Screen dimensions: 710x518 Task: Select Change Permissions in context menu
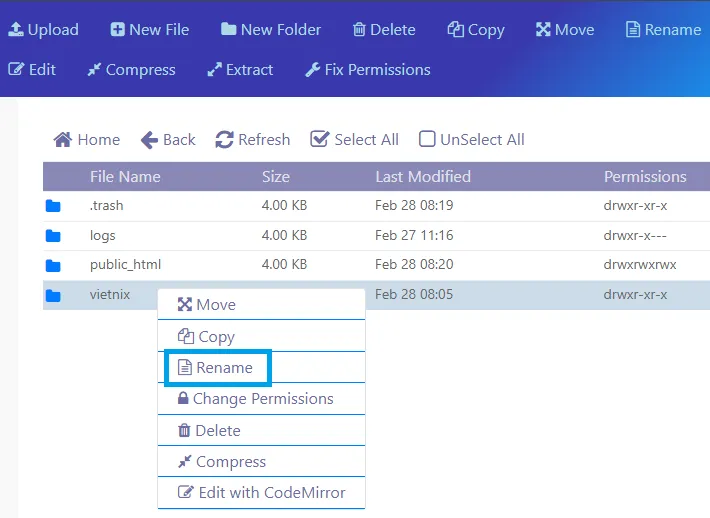click(x=255, y=399)
